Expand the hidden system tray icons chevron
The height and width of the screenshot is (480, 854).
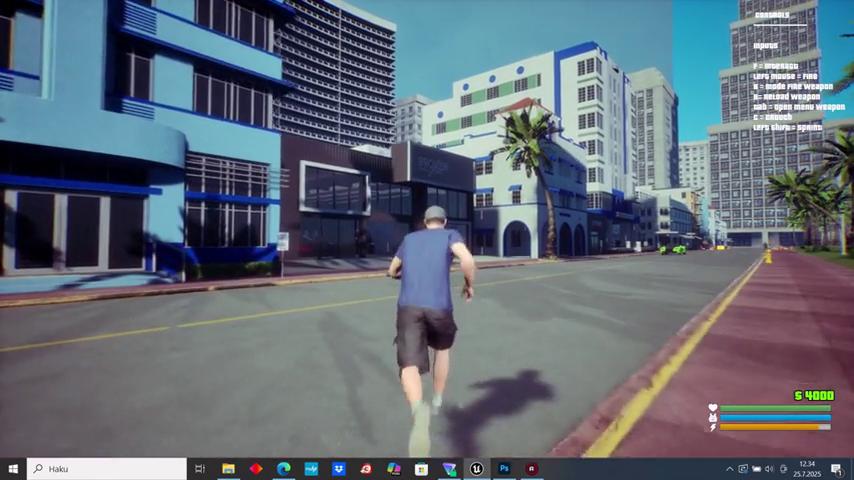click(729, 469)
